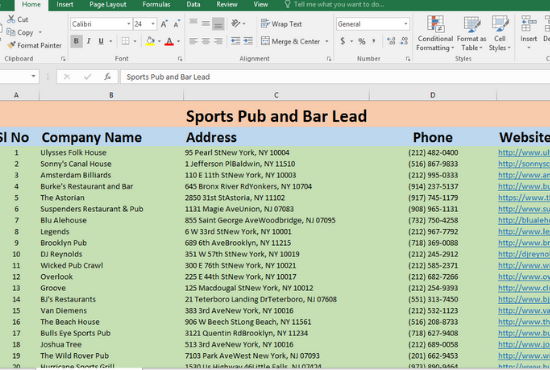Decrease font size with small A
Screen dimensions: 550x370
tap(176, 24)
